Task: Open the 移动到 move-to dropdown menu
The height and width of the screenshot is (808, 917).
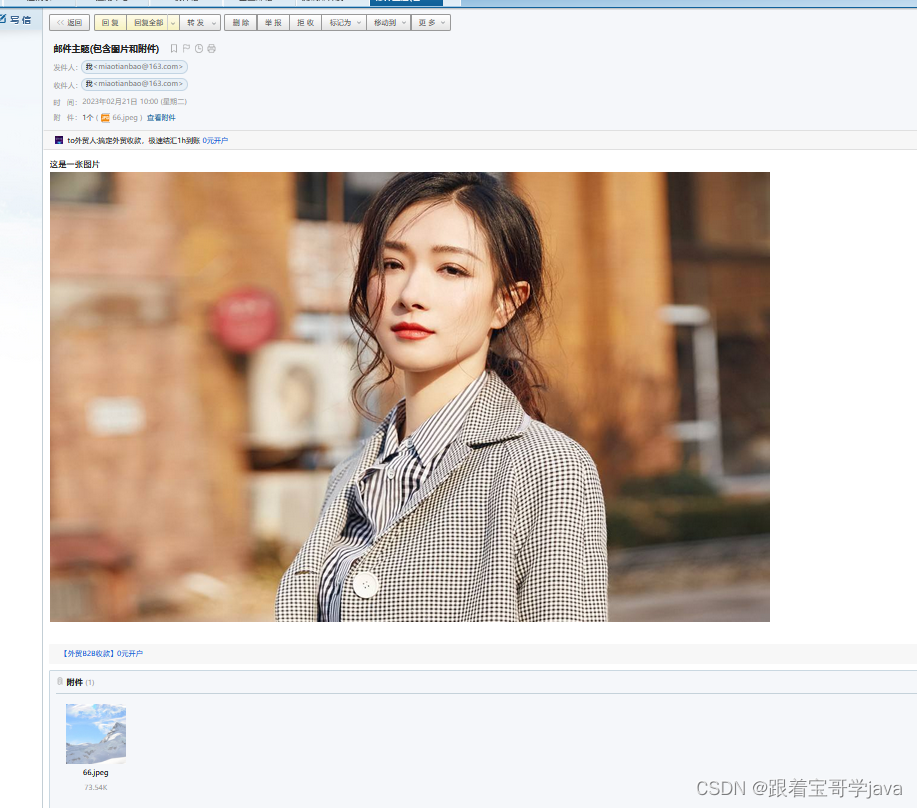Action: (404, 21)
